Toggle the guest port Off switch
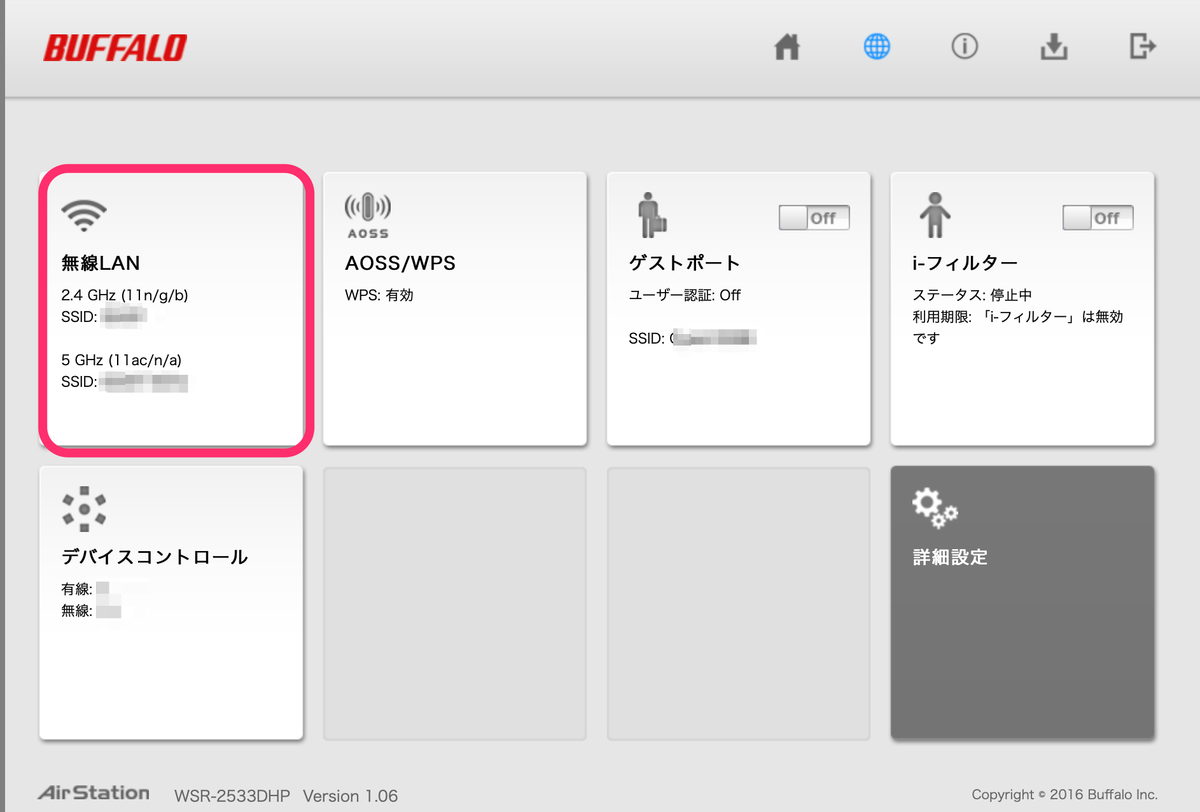Image resolution: width=1200 pixels, height=812 pixels. tap(814, 217)
